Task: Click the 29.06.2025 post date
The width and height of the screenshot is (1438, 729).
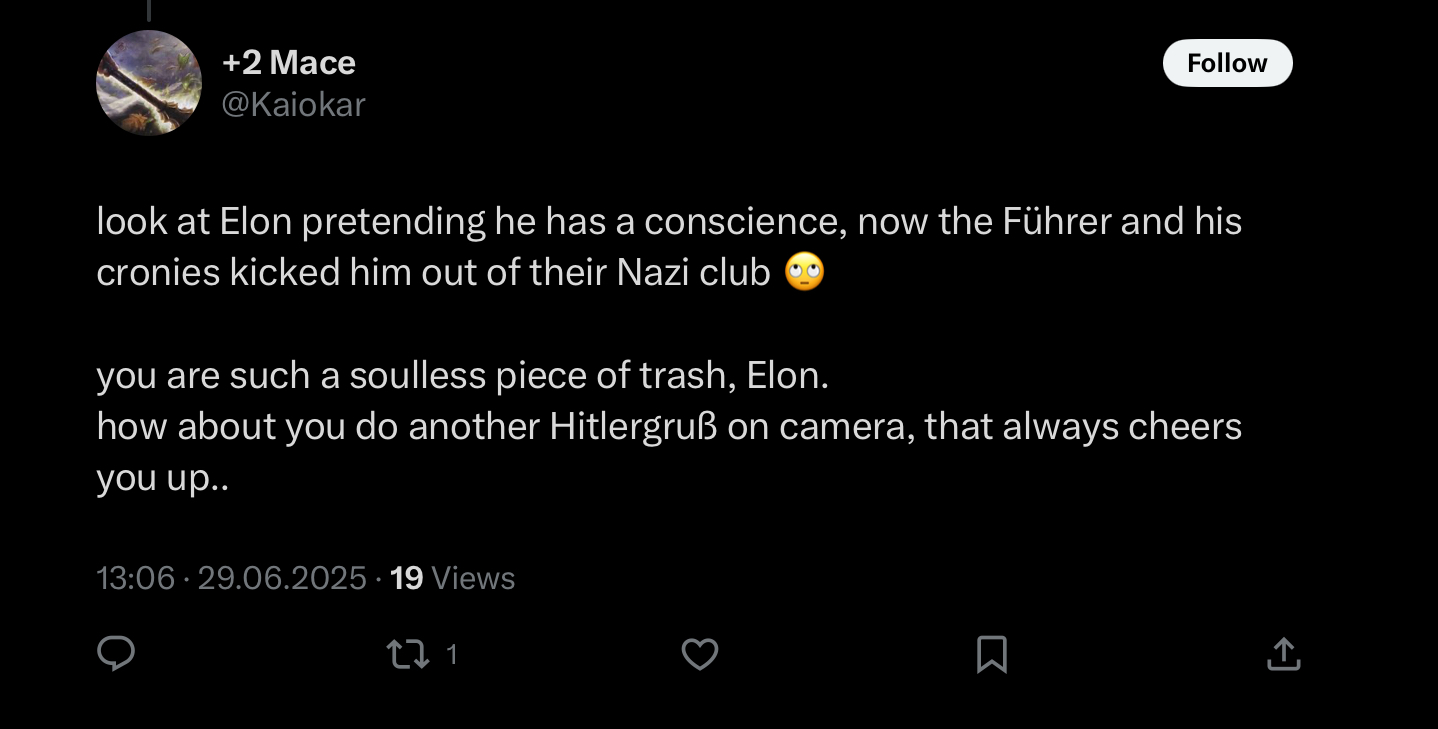Action: (x=282, y=578)
